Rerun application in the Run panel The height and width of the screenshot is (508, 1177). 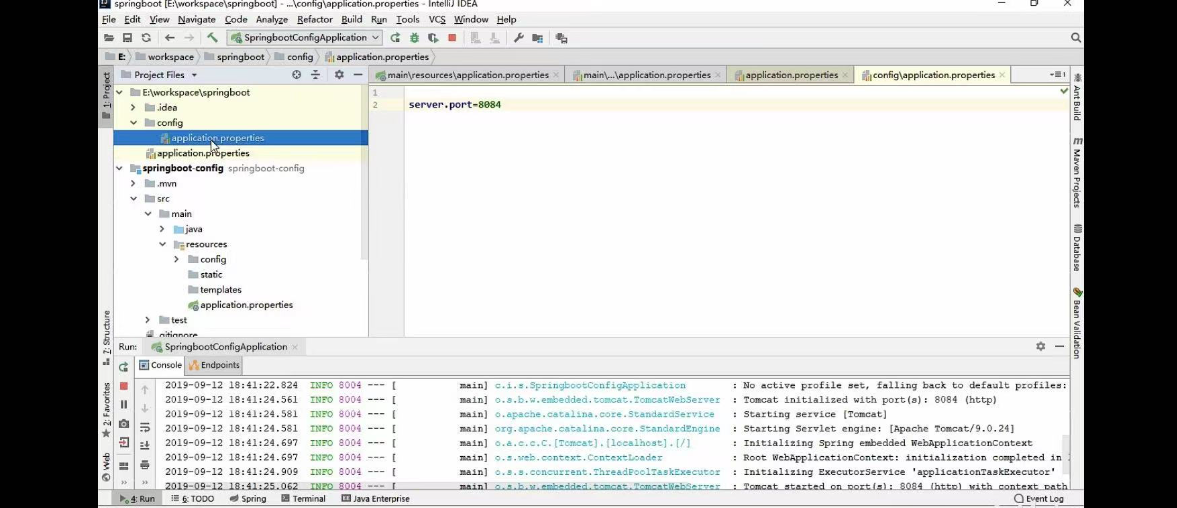point(124,367)
